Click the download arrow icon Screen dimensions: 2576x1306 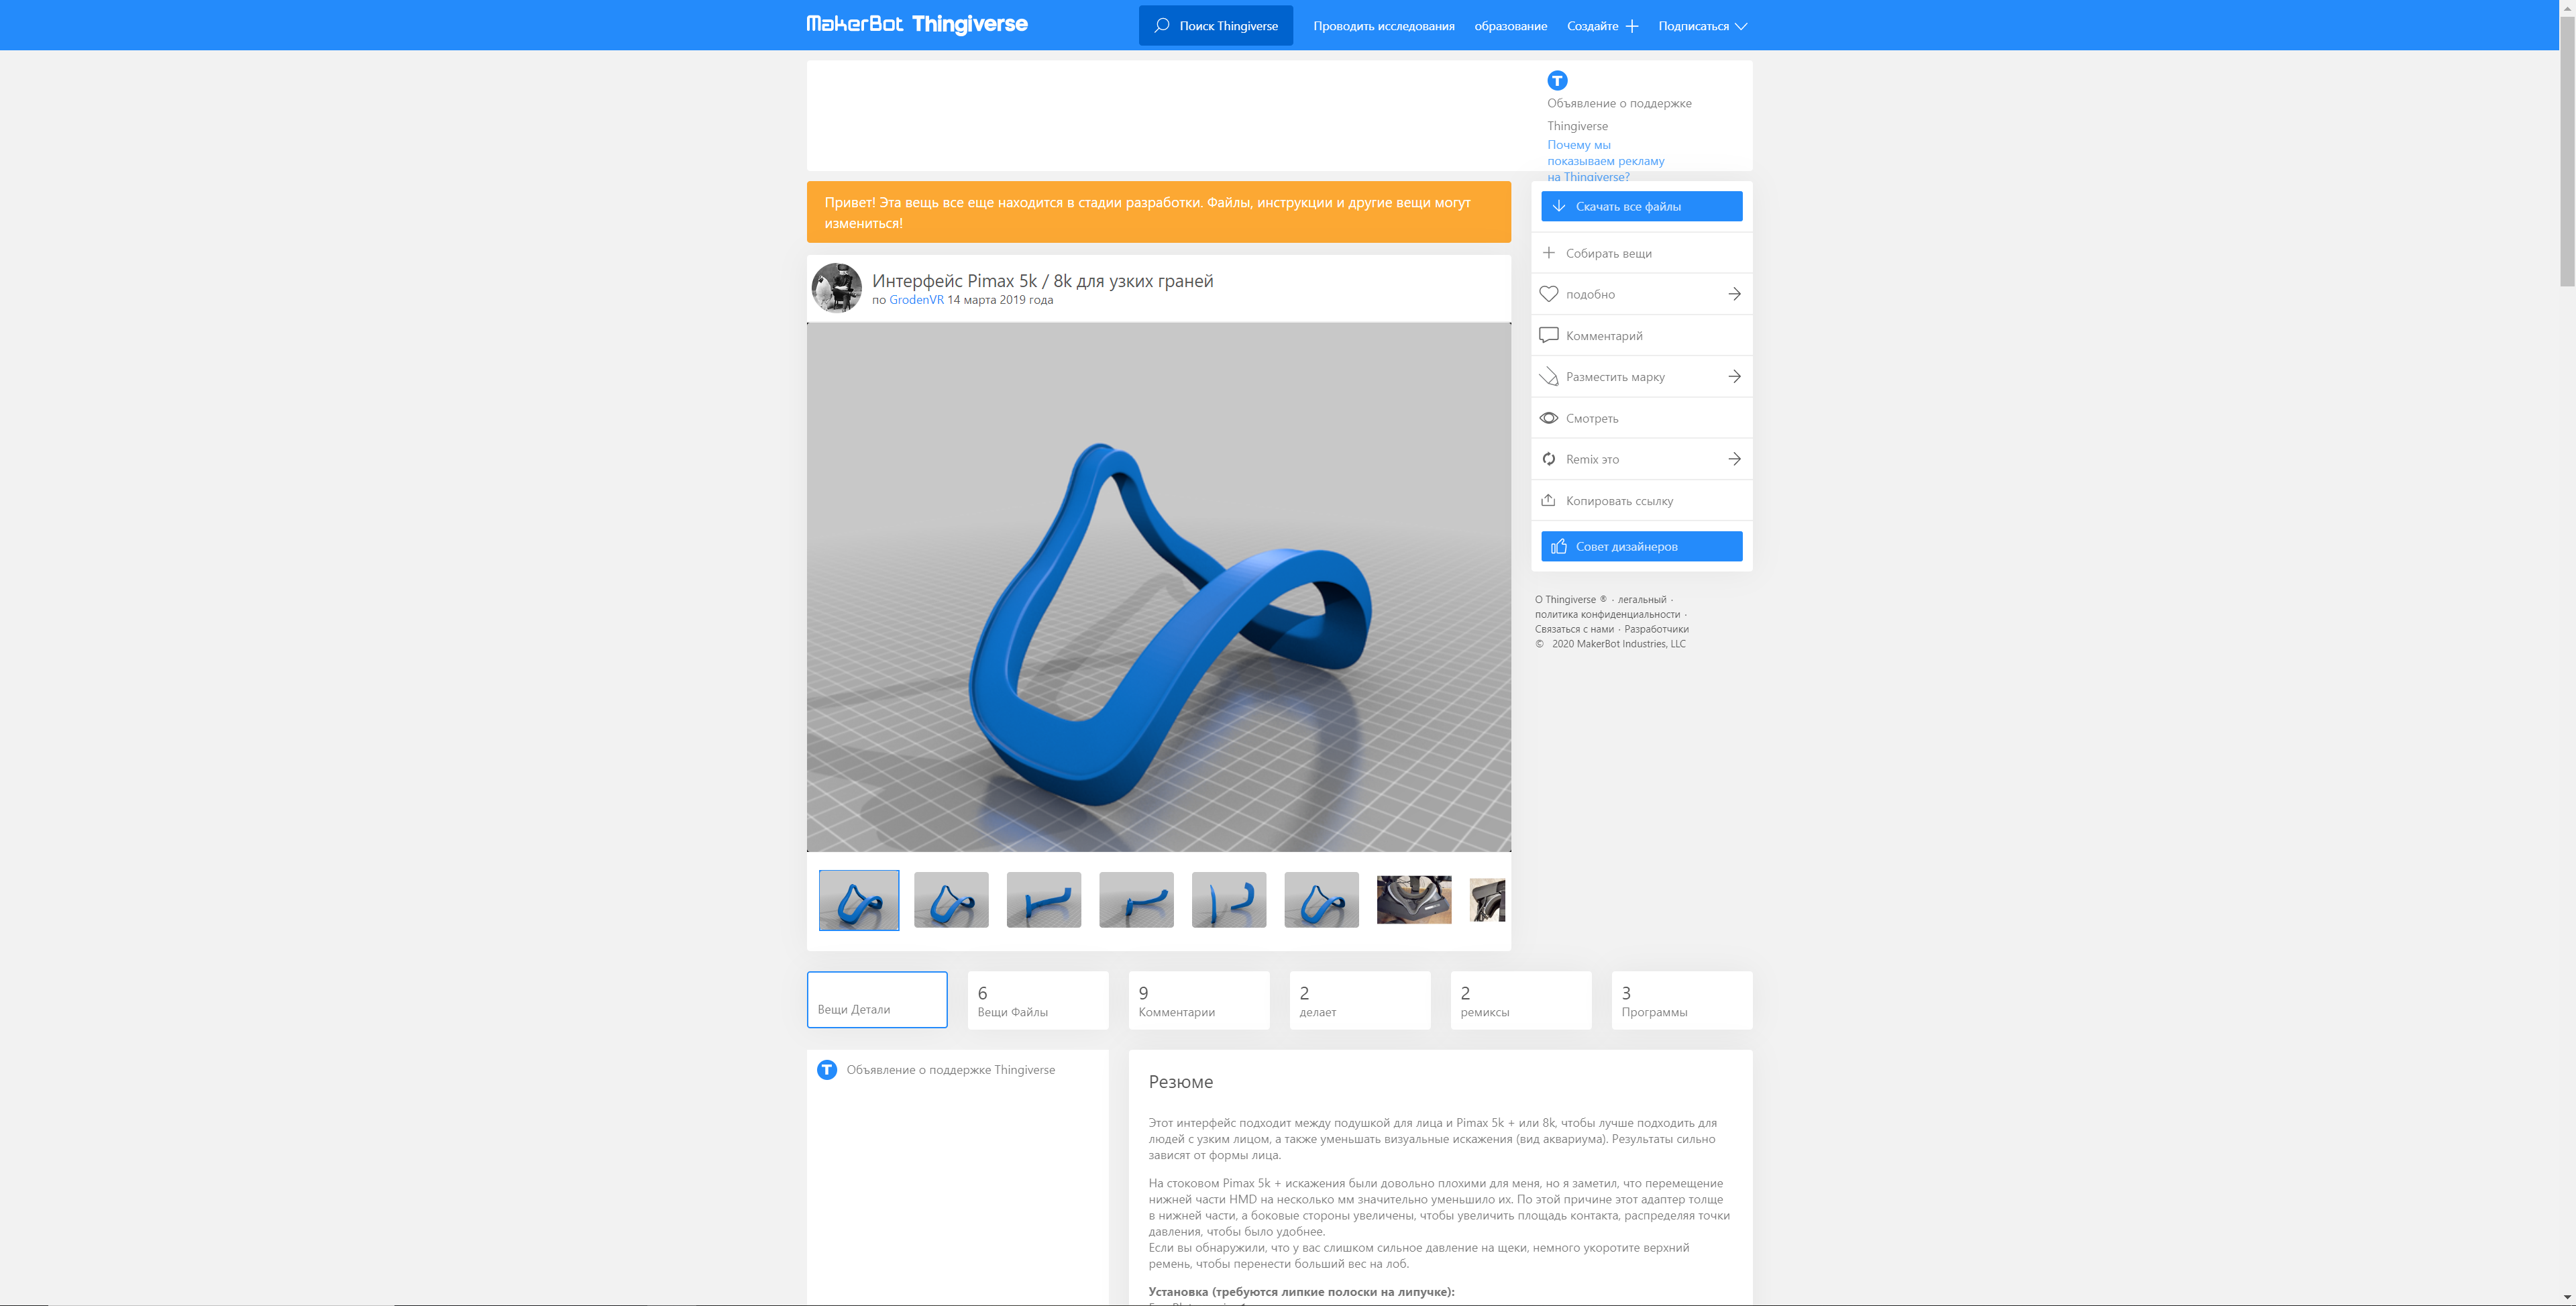click(1558, 206)
